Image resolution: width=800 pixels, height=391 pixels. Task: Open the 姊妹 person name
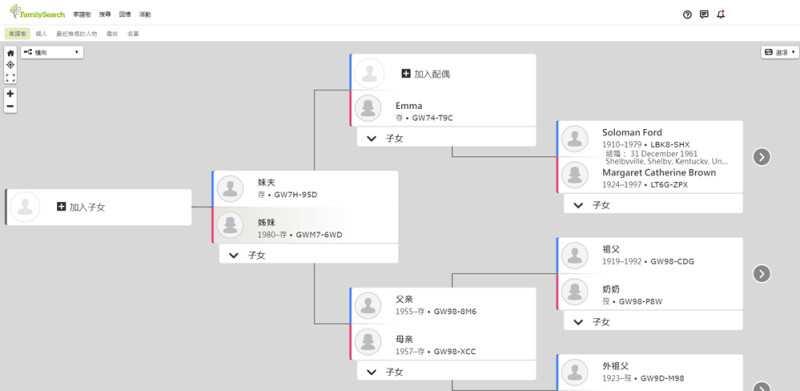(x=266, y=223)
